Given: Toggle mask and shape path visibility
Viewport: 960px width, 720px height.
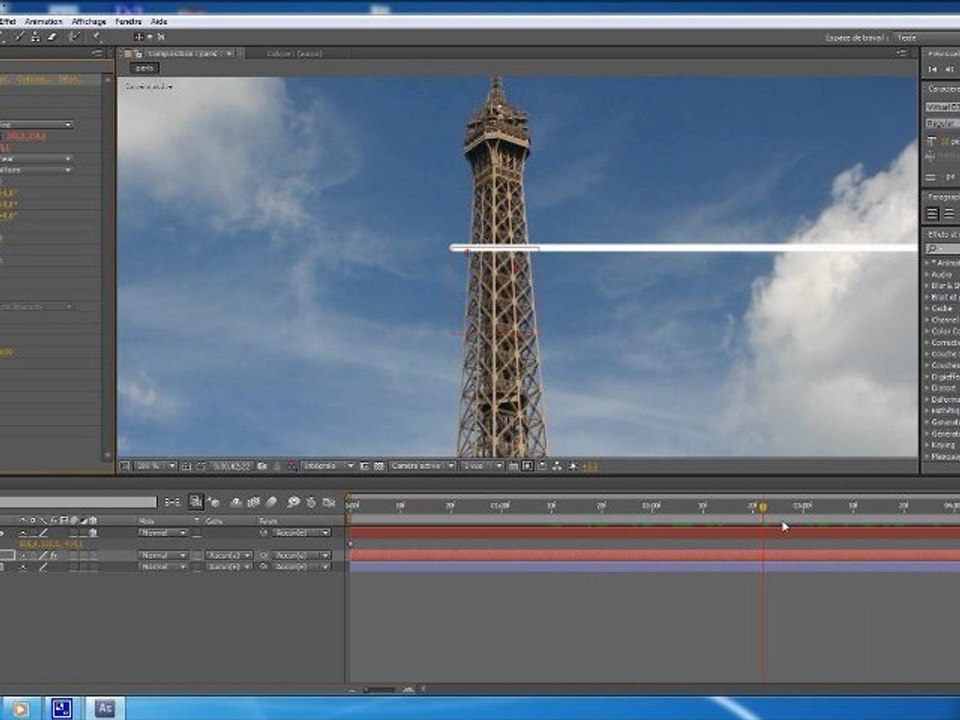Looking at the screenshot, I should (201, 466).
